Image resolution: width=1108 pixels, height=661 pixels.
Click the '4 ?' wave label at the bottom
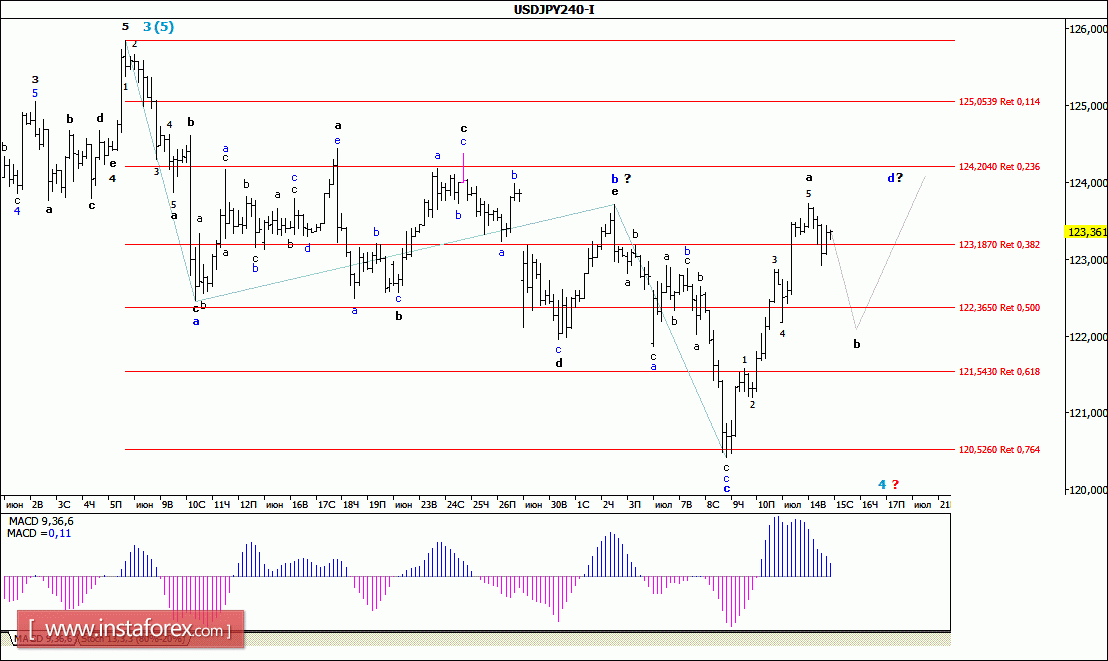pyautogui.click(x=888, y=484)
